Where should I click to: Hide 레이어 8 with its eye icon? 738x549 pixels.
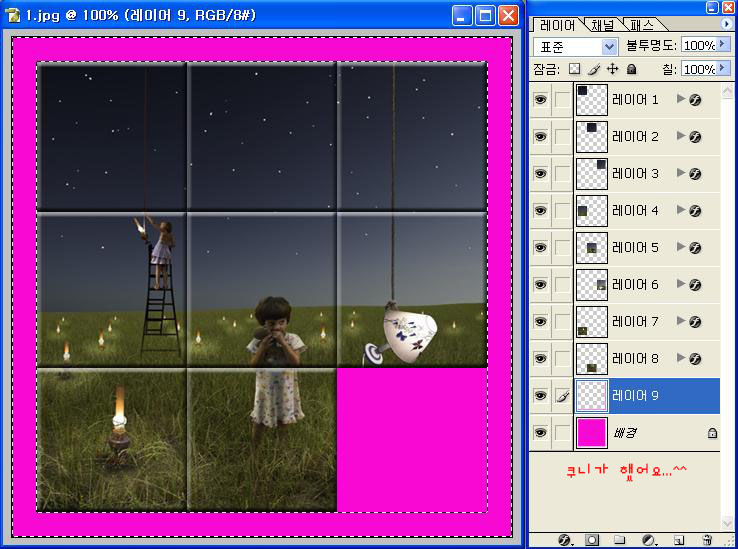[x=540, y=359]
